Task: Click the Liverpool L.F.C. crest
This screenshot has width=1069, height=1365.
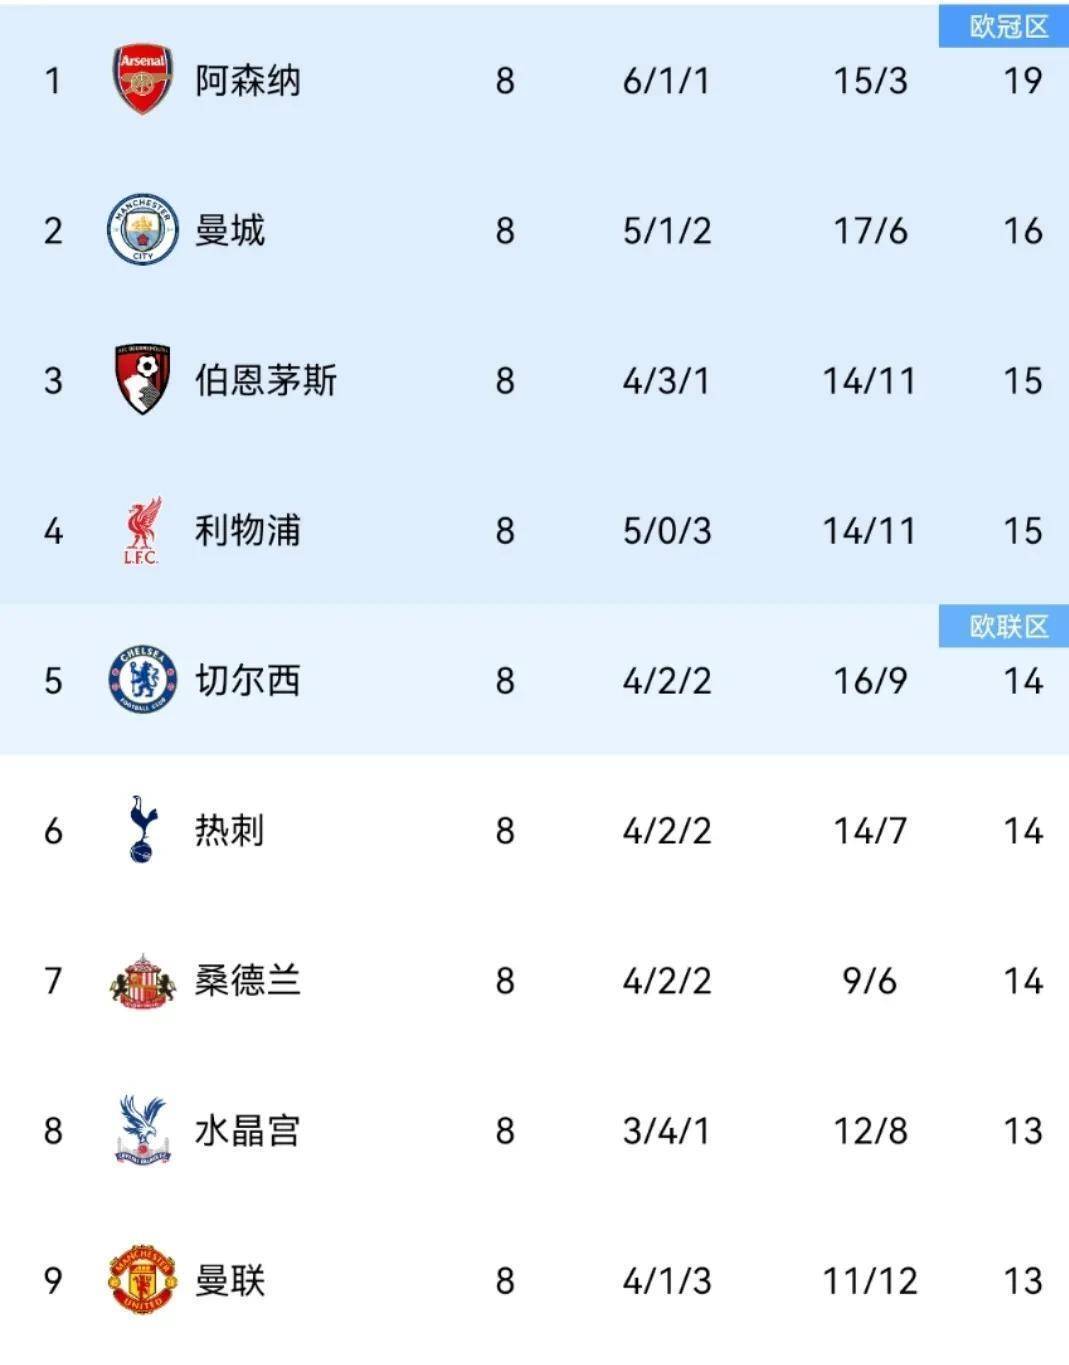Action: [142, 531]
